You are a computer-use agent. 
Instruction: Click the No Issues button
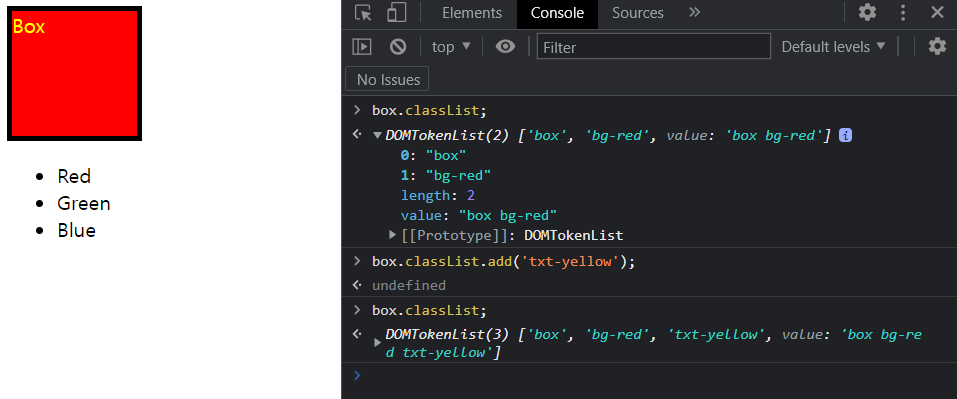click(388, 79)
